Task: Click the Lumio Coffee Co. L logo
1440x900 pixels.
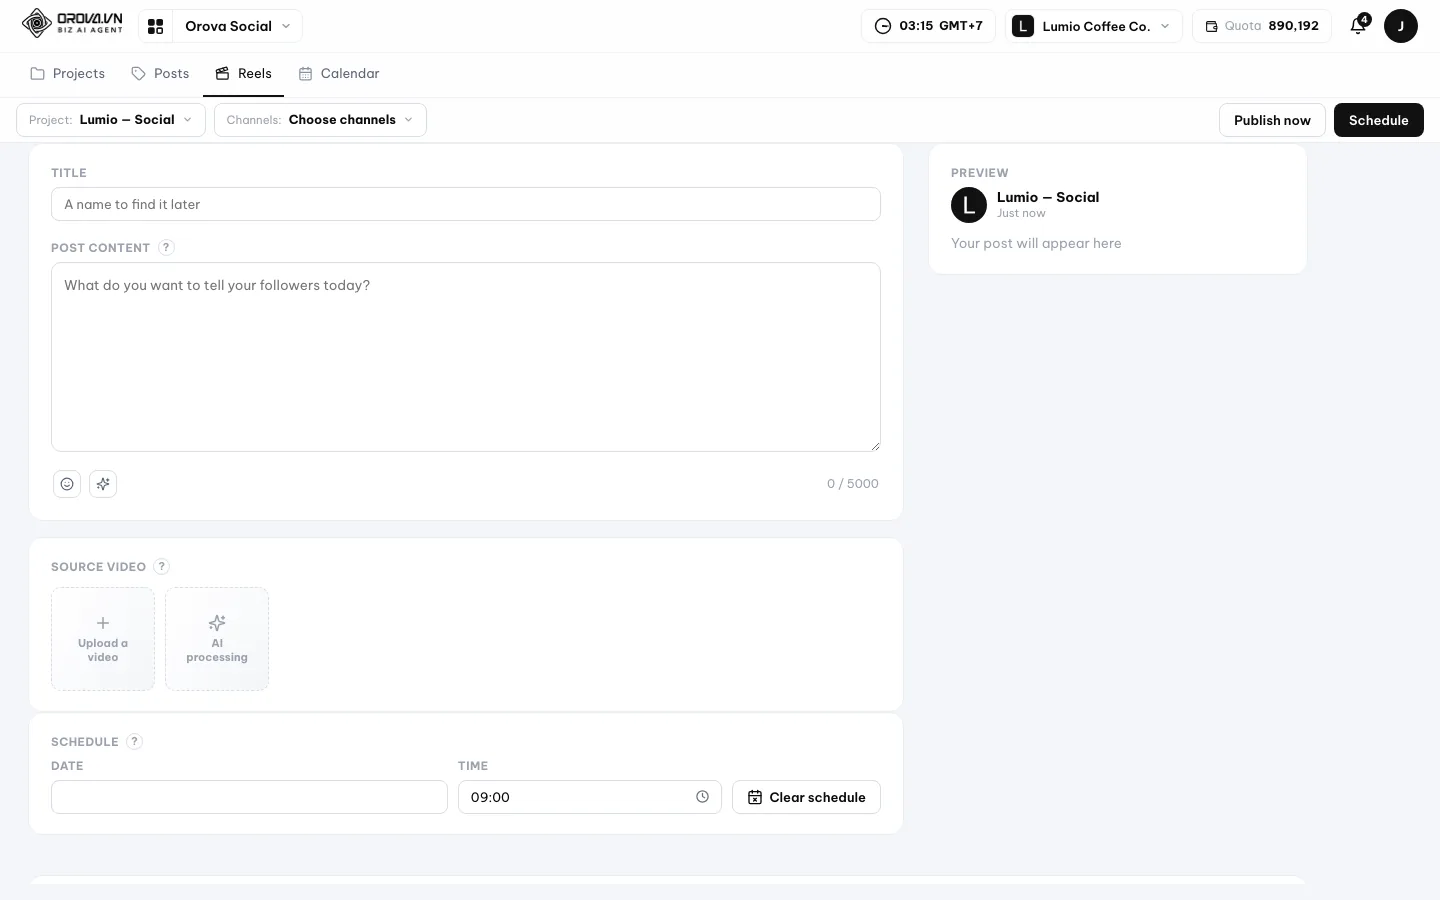Action: (x=1023, y=26)
